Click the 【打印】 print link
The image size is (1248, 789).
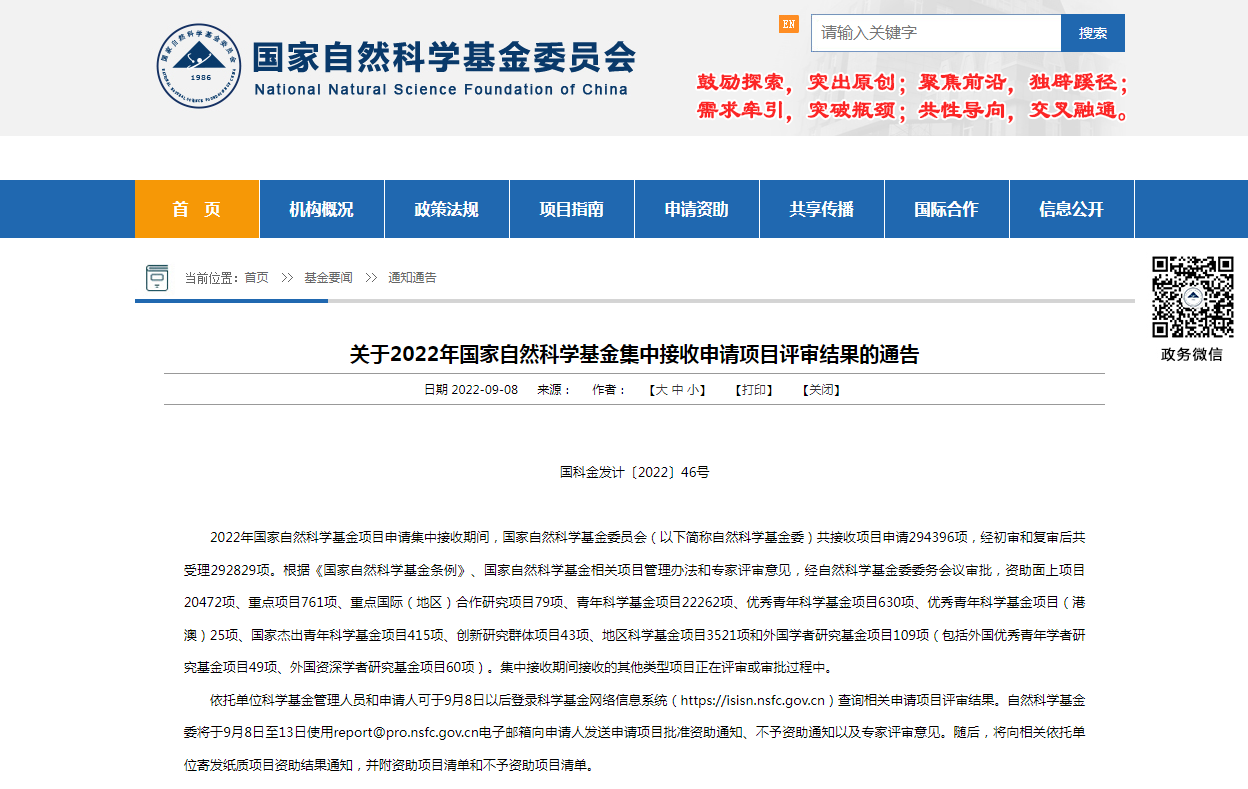coord(754,390)
